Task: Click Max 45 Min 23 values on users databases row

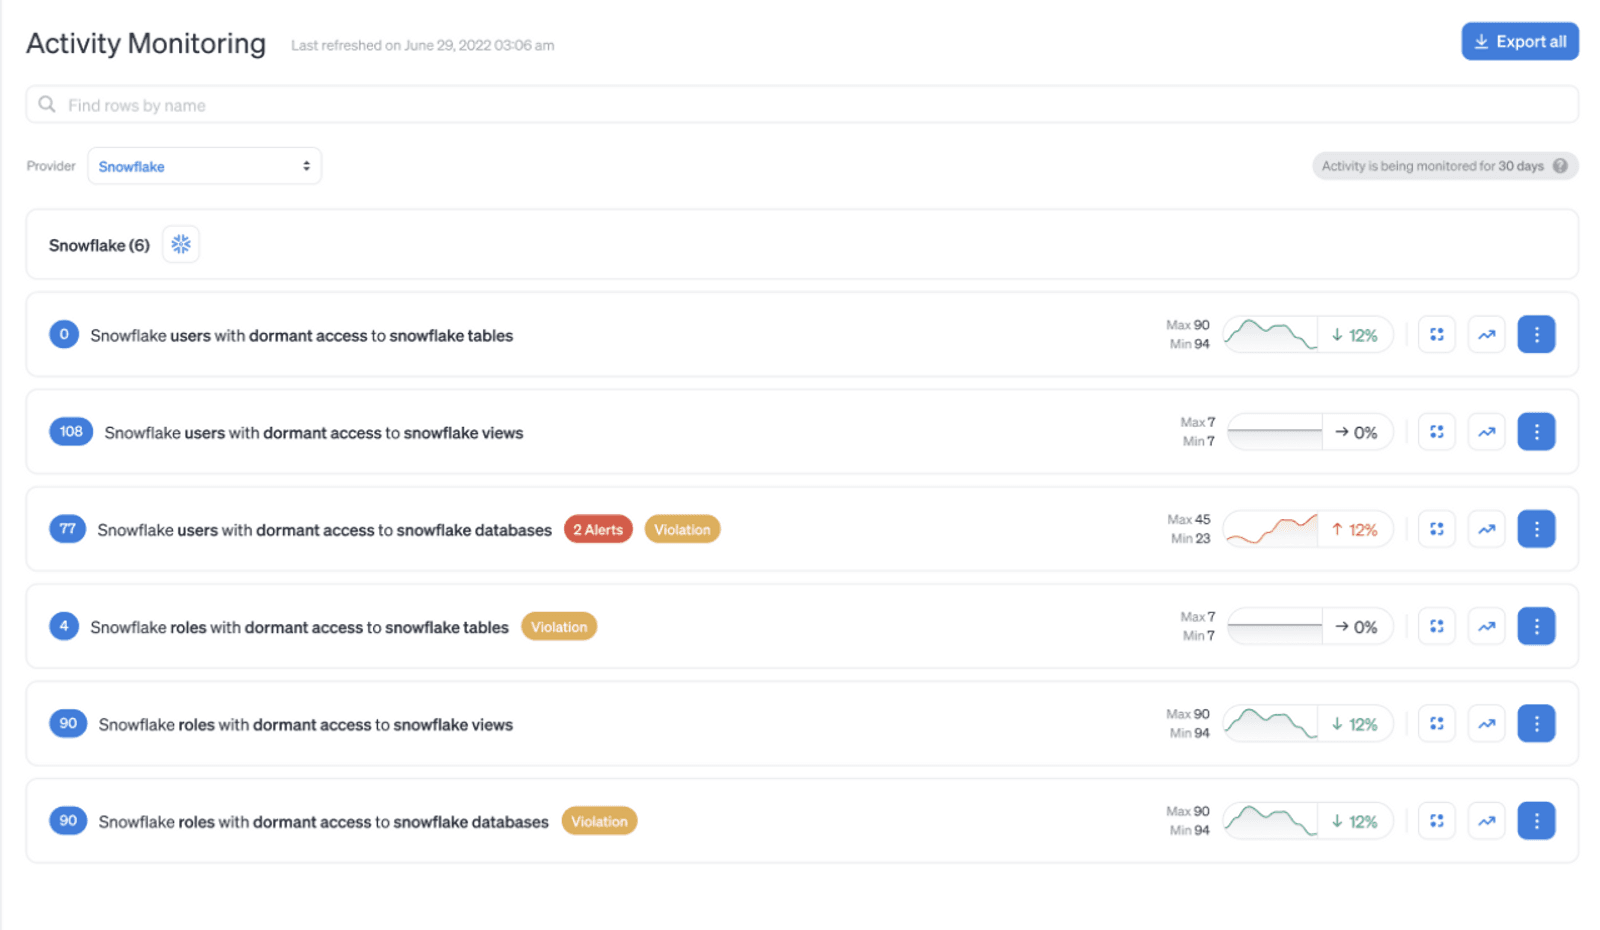Action: [1189, 529]
